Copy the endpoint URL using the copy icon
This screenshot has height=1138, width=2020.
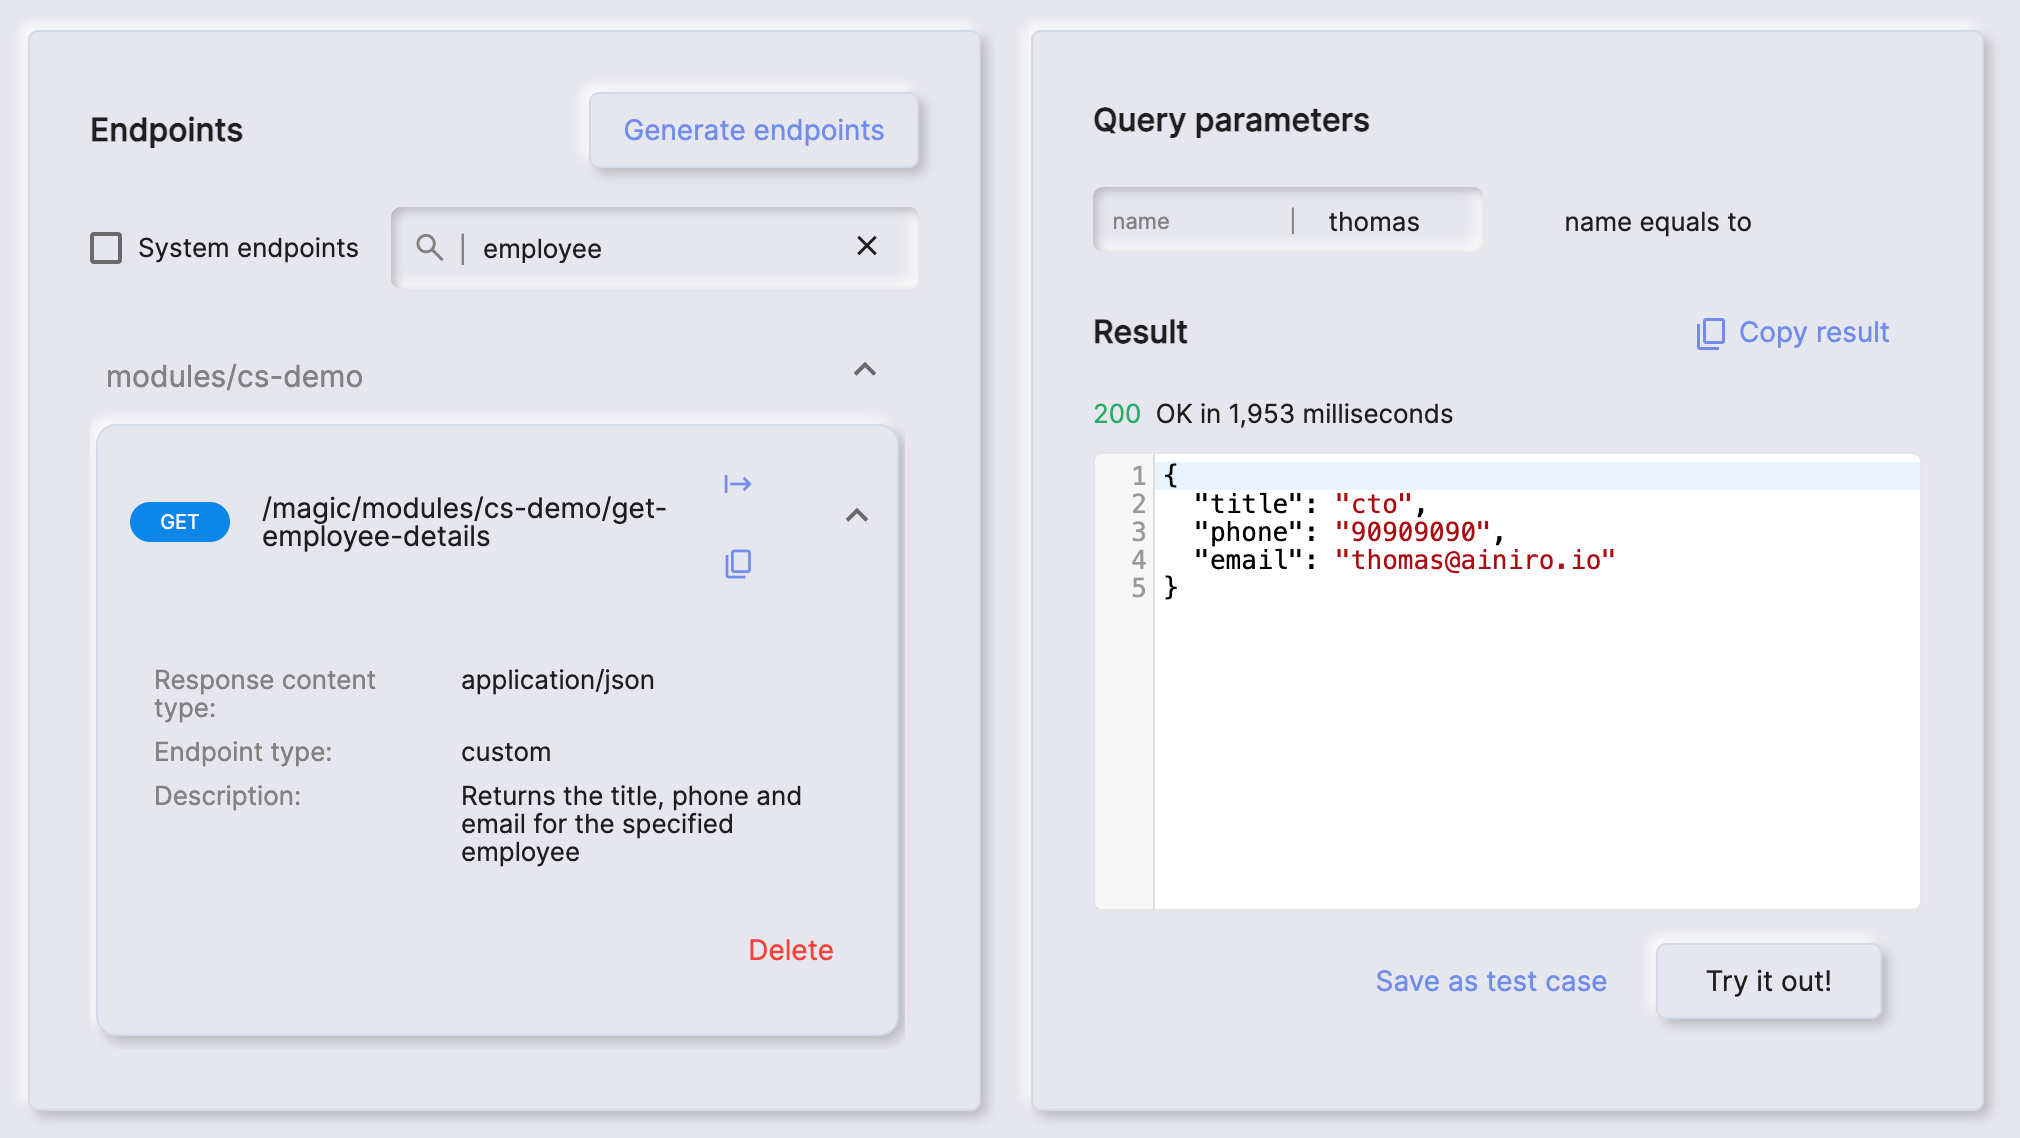[738, 564]
